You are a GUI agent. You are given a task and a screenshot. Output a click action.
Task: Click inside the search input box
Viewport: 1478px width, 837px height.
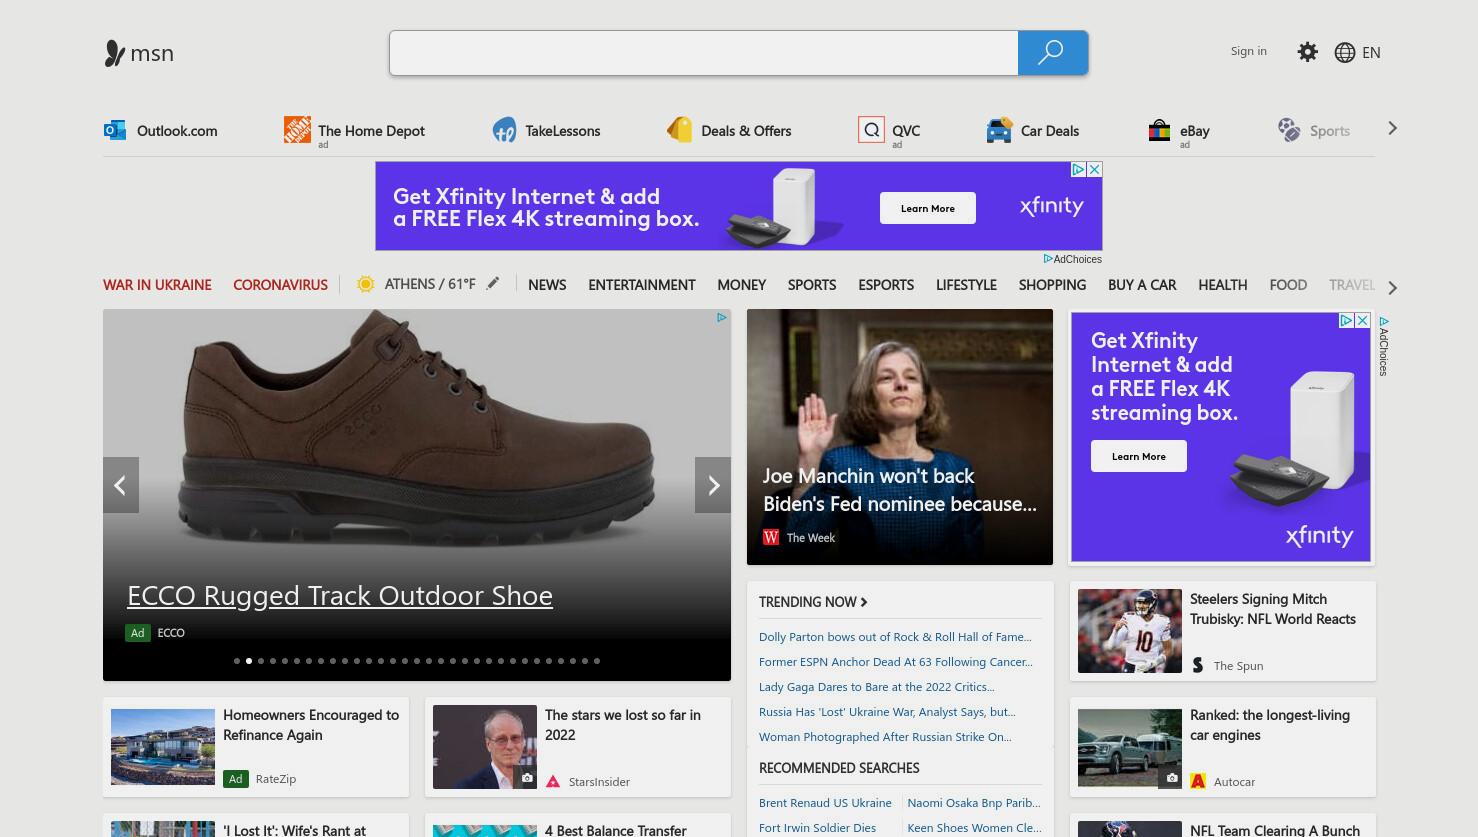point(704,53)
